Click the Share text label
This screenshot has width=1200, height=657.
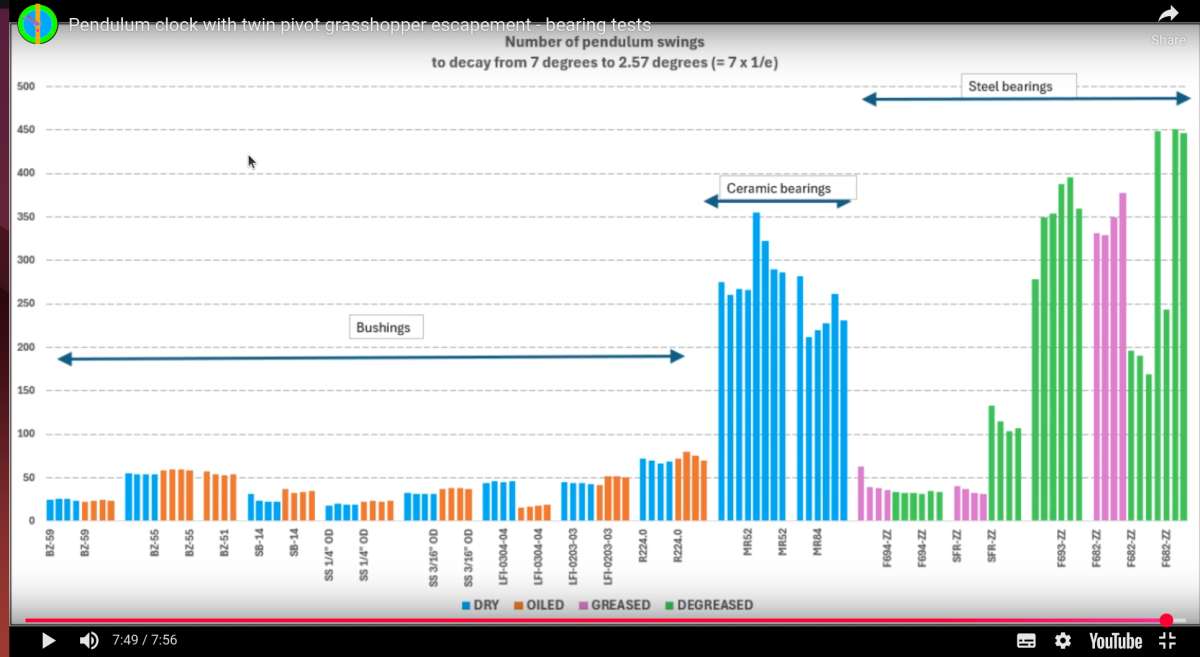[x=1169, y=40]
